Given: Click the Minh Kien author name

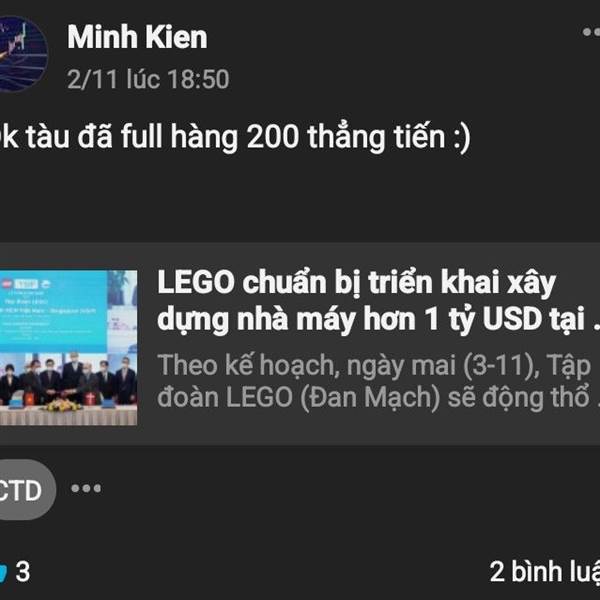Looking at the screenshot, I should tap(137, 37).
